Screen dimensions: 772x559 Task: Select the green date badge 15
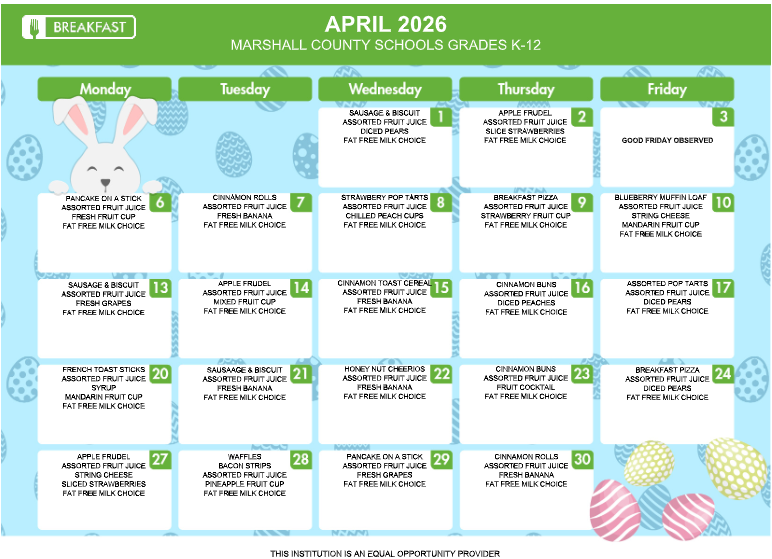coord(440,288)
